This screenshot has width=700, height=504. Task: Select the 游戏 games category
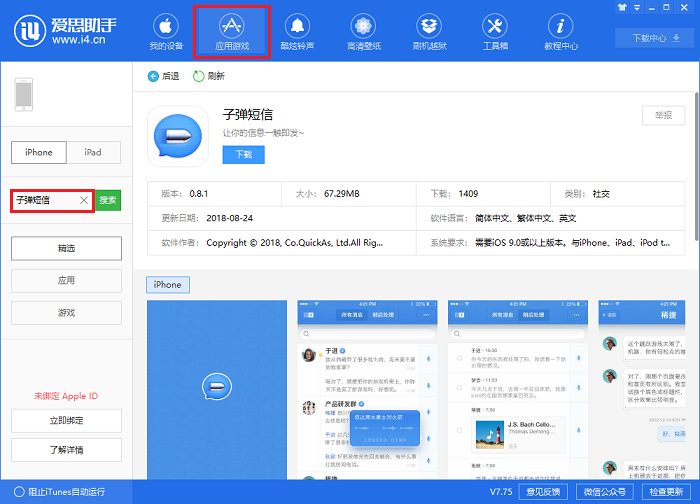pyautogui.click(x=67, y=313)
